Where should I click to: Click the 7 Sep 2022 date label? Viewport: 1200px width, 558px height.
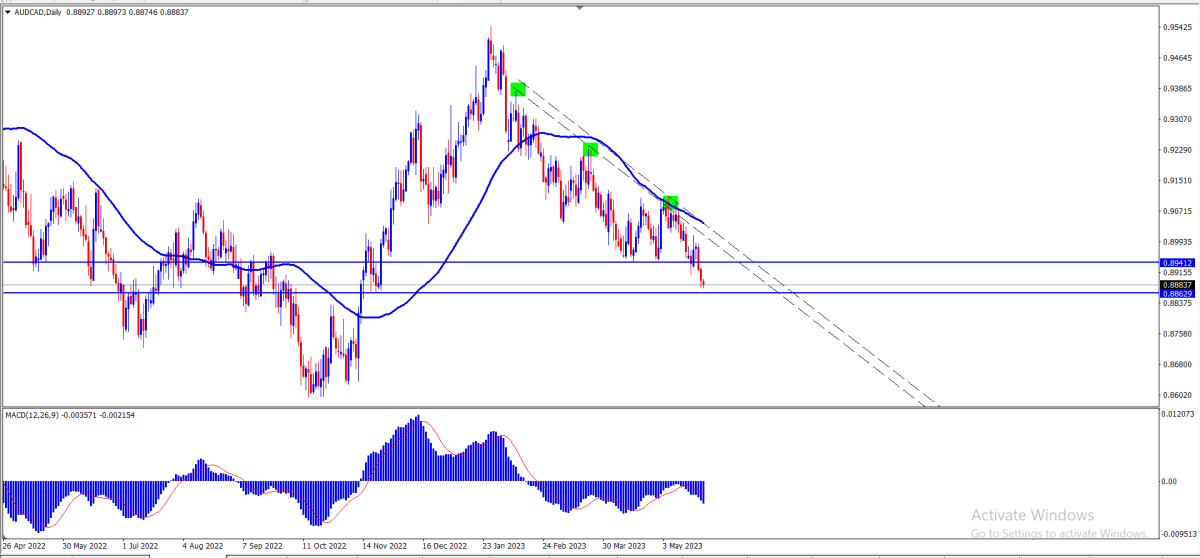(264, 547)
